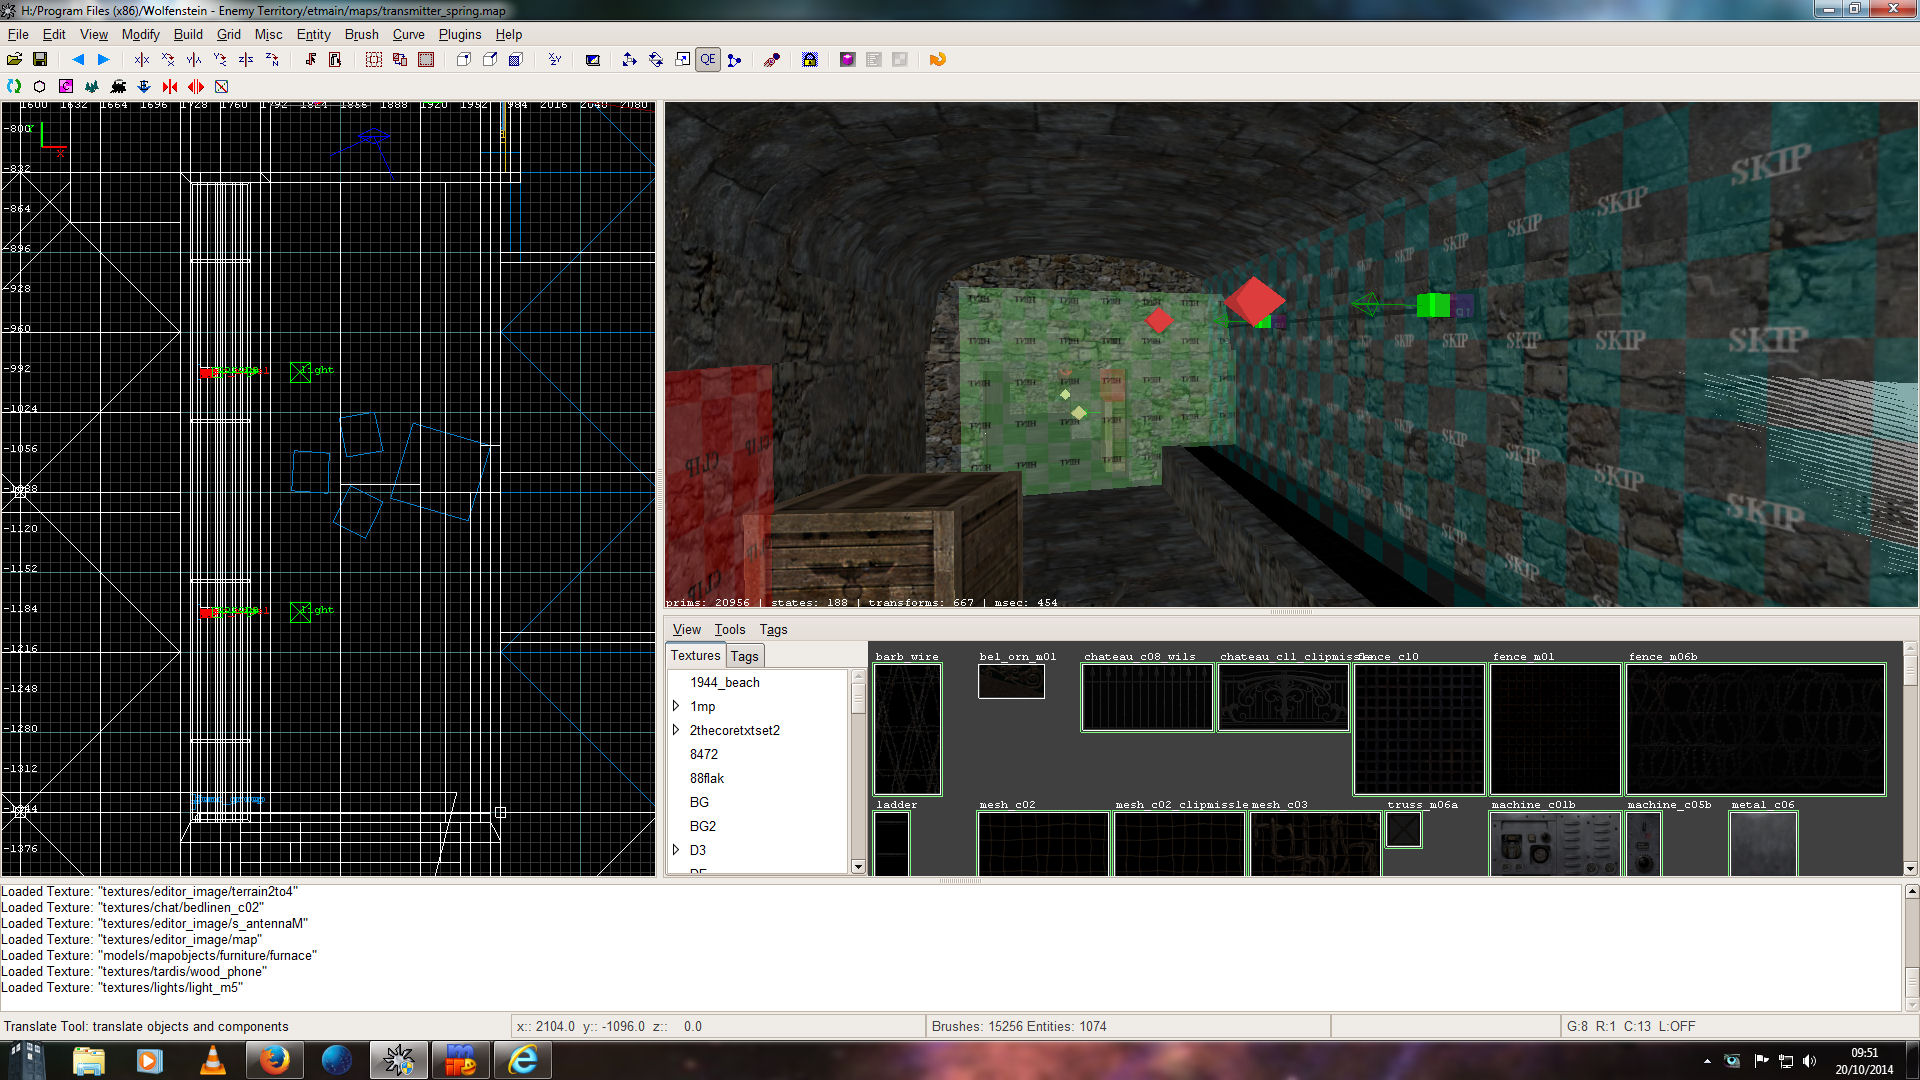Select the 1944_beach texture directory
Image resolution: width=1920 pixels, height=1080 pixels.
724,682
